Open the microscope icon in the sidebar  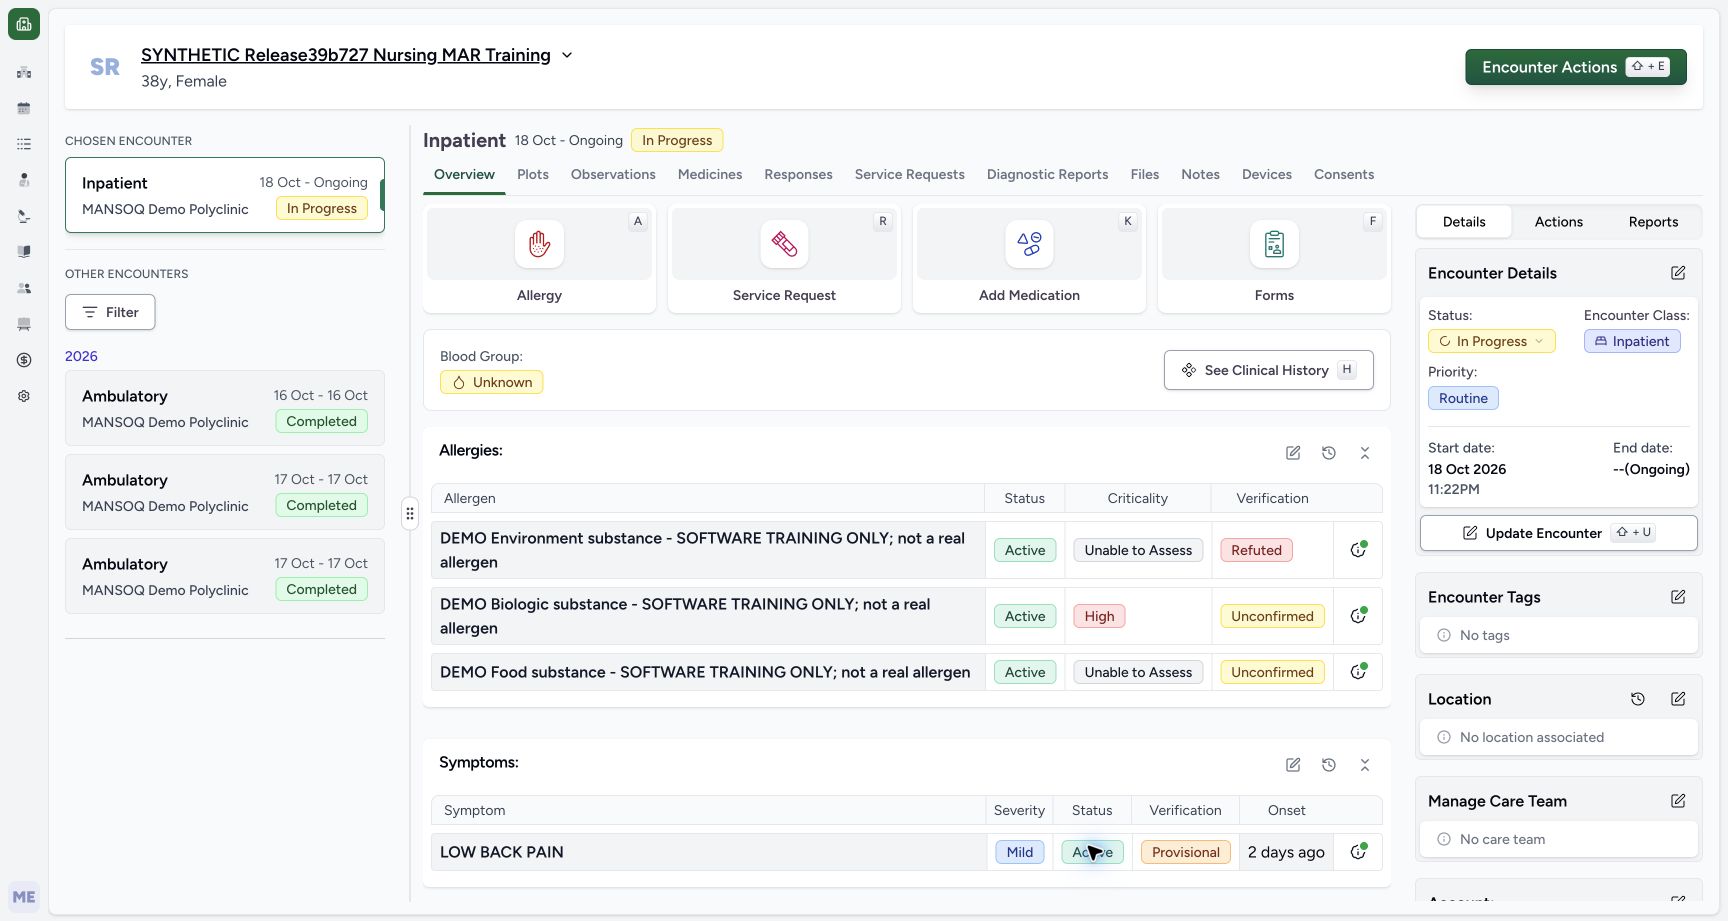(x=24, y=216)
